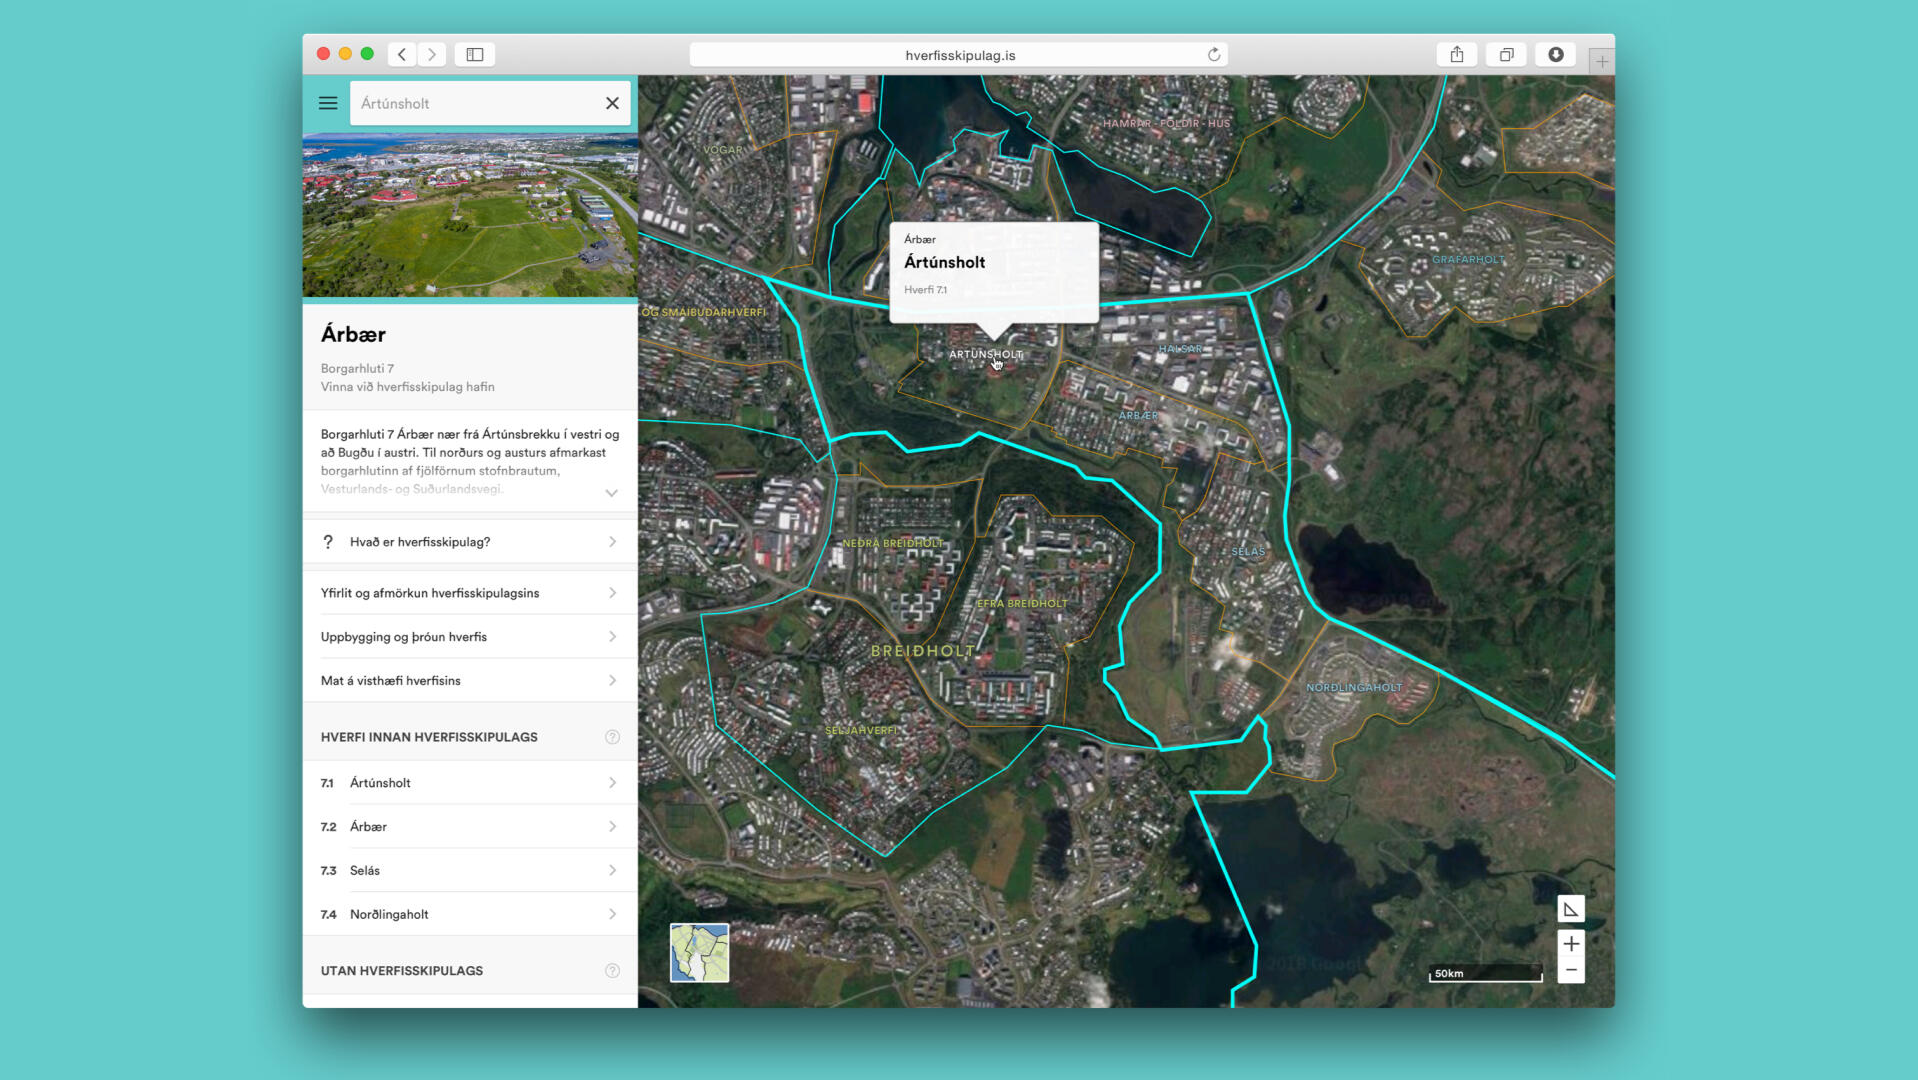
Task: Open Mat á visthæfi hverfisins
Action: pos(469,681)
